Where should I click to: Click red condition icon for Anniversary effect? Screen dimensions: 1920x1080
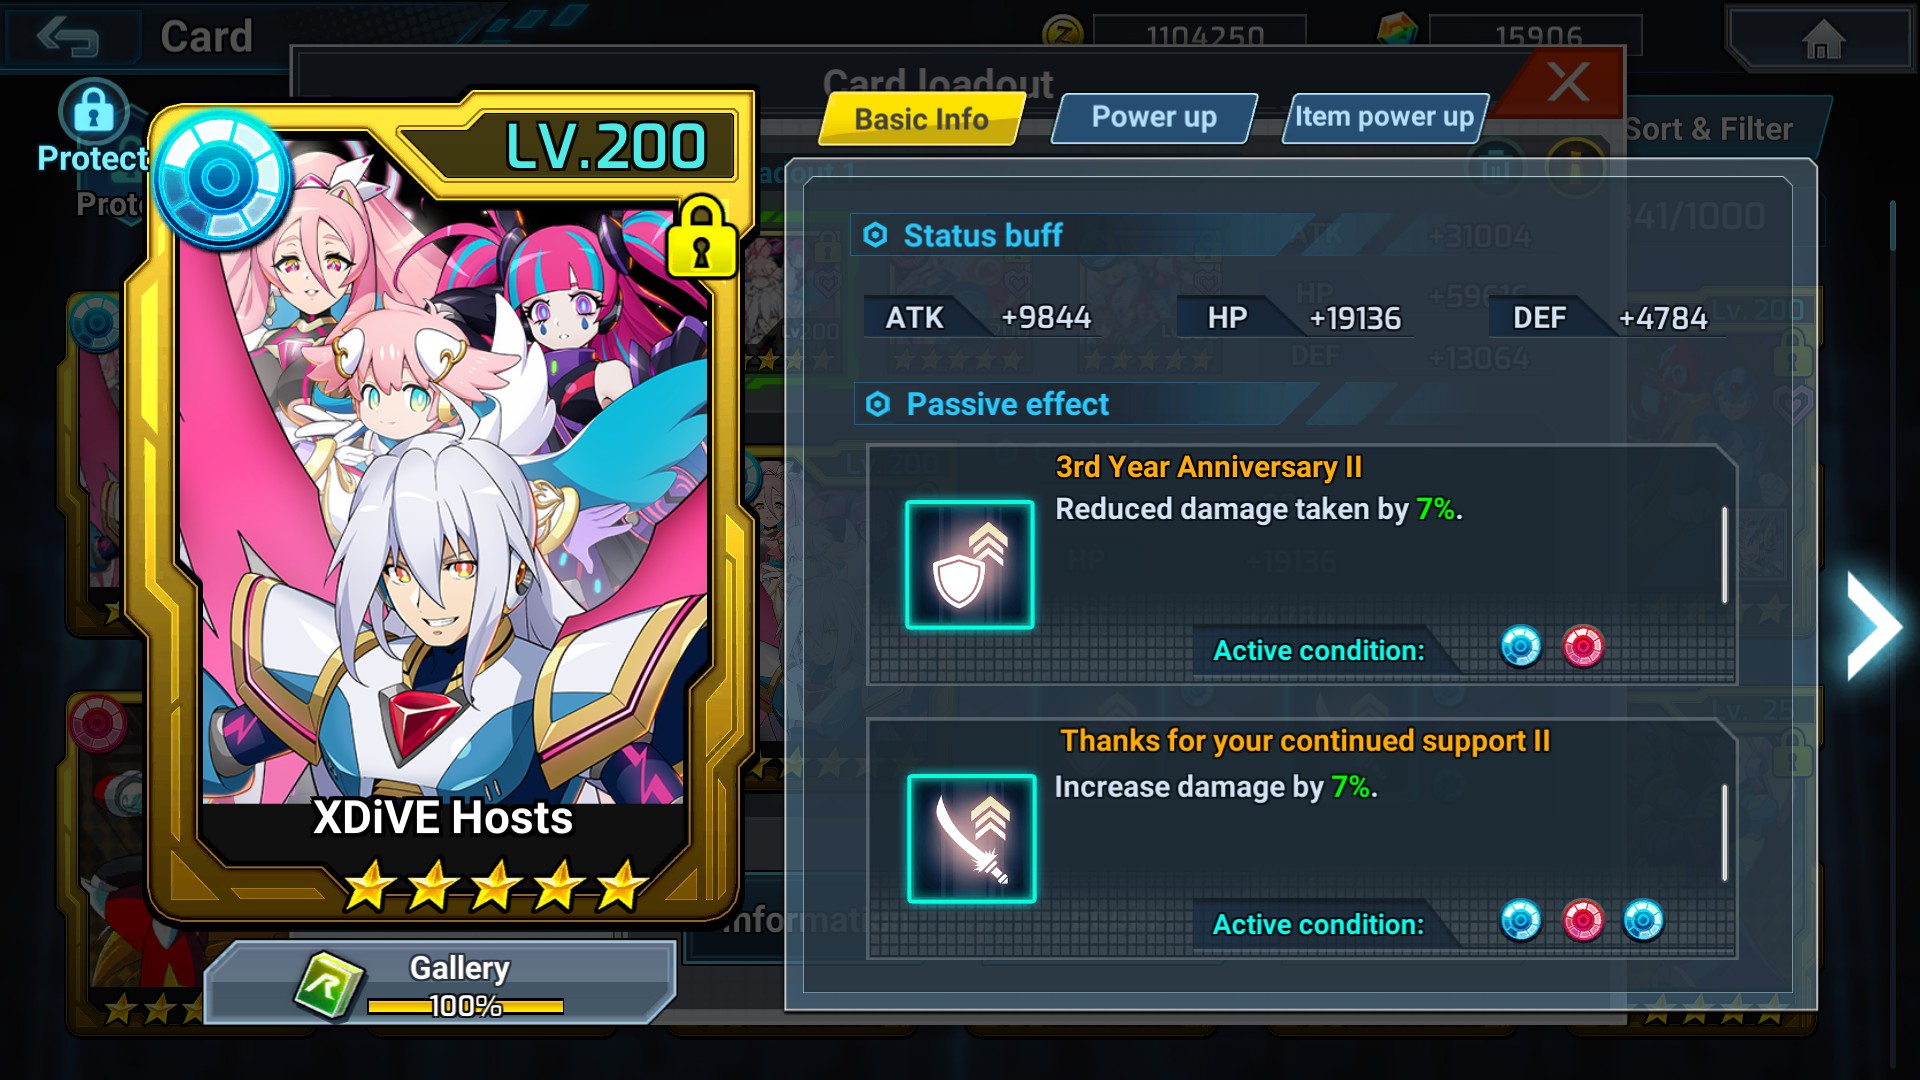tap(1583, 647)
